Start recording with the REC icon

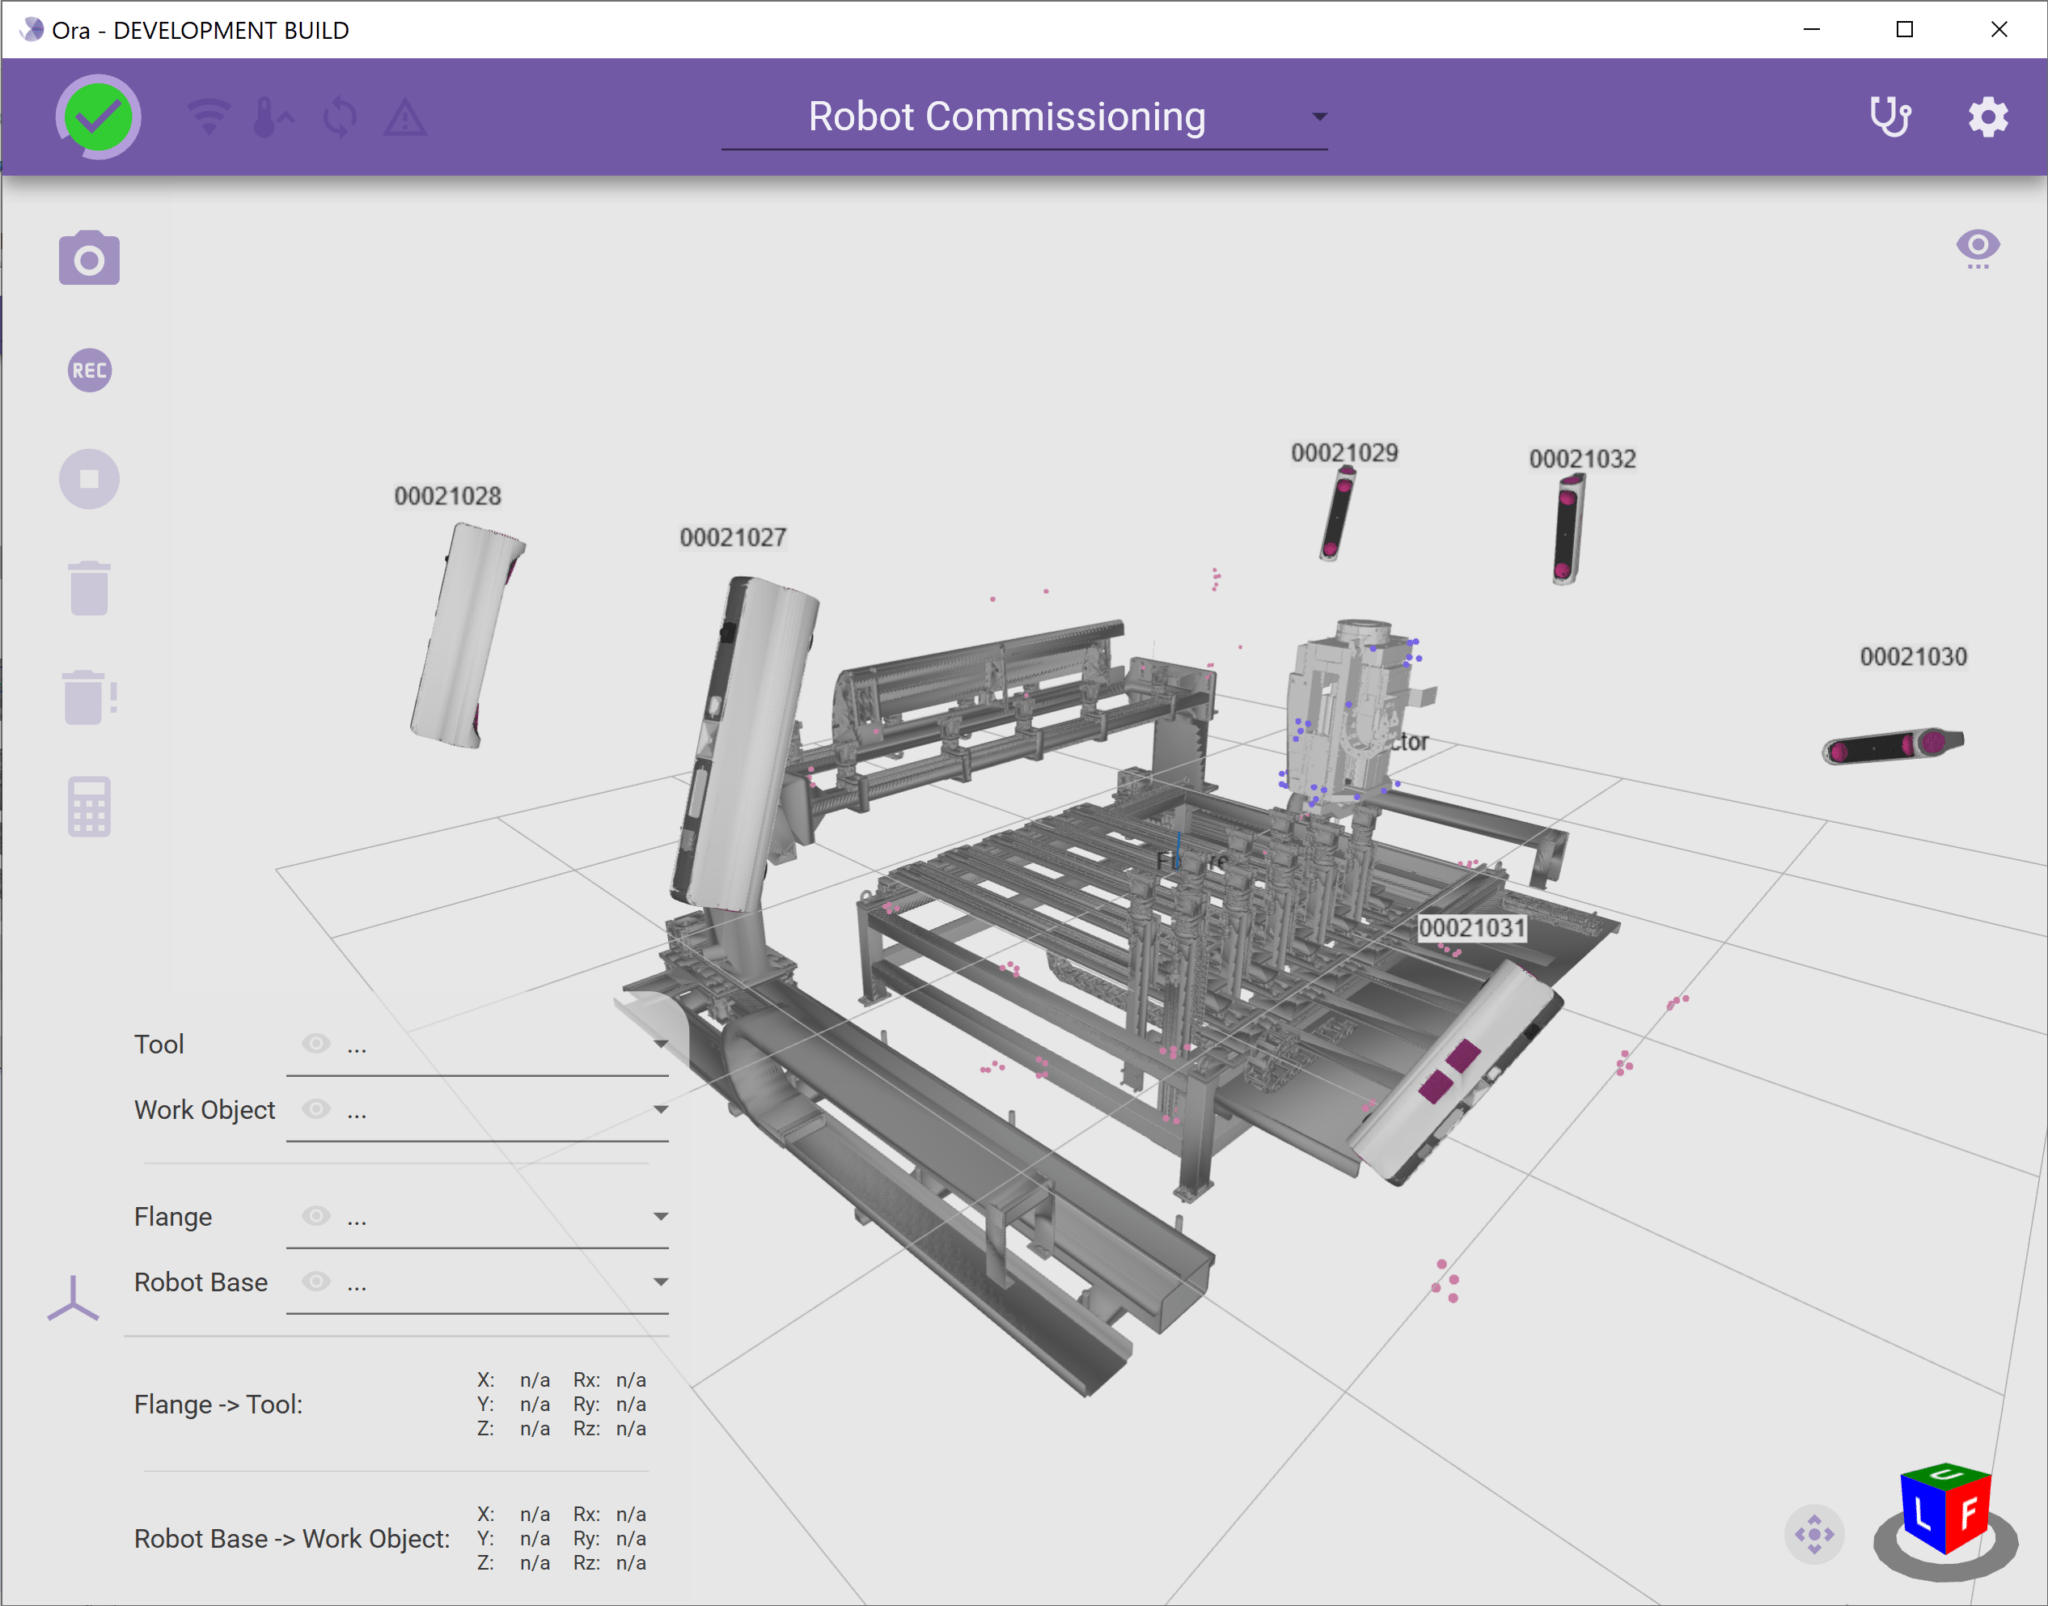coord(89,370)
